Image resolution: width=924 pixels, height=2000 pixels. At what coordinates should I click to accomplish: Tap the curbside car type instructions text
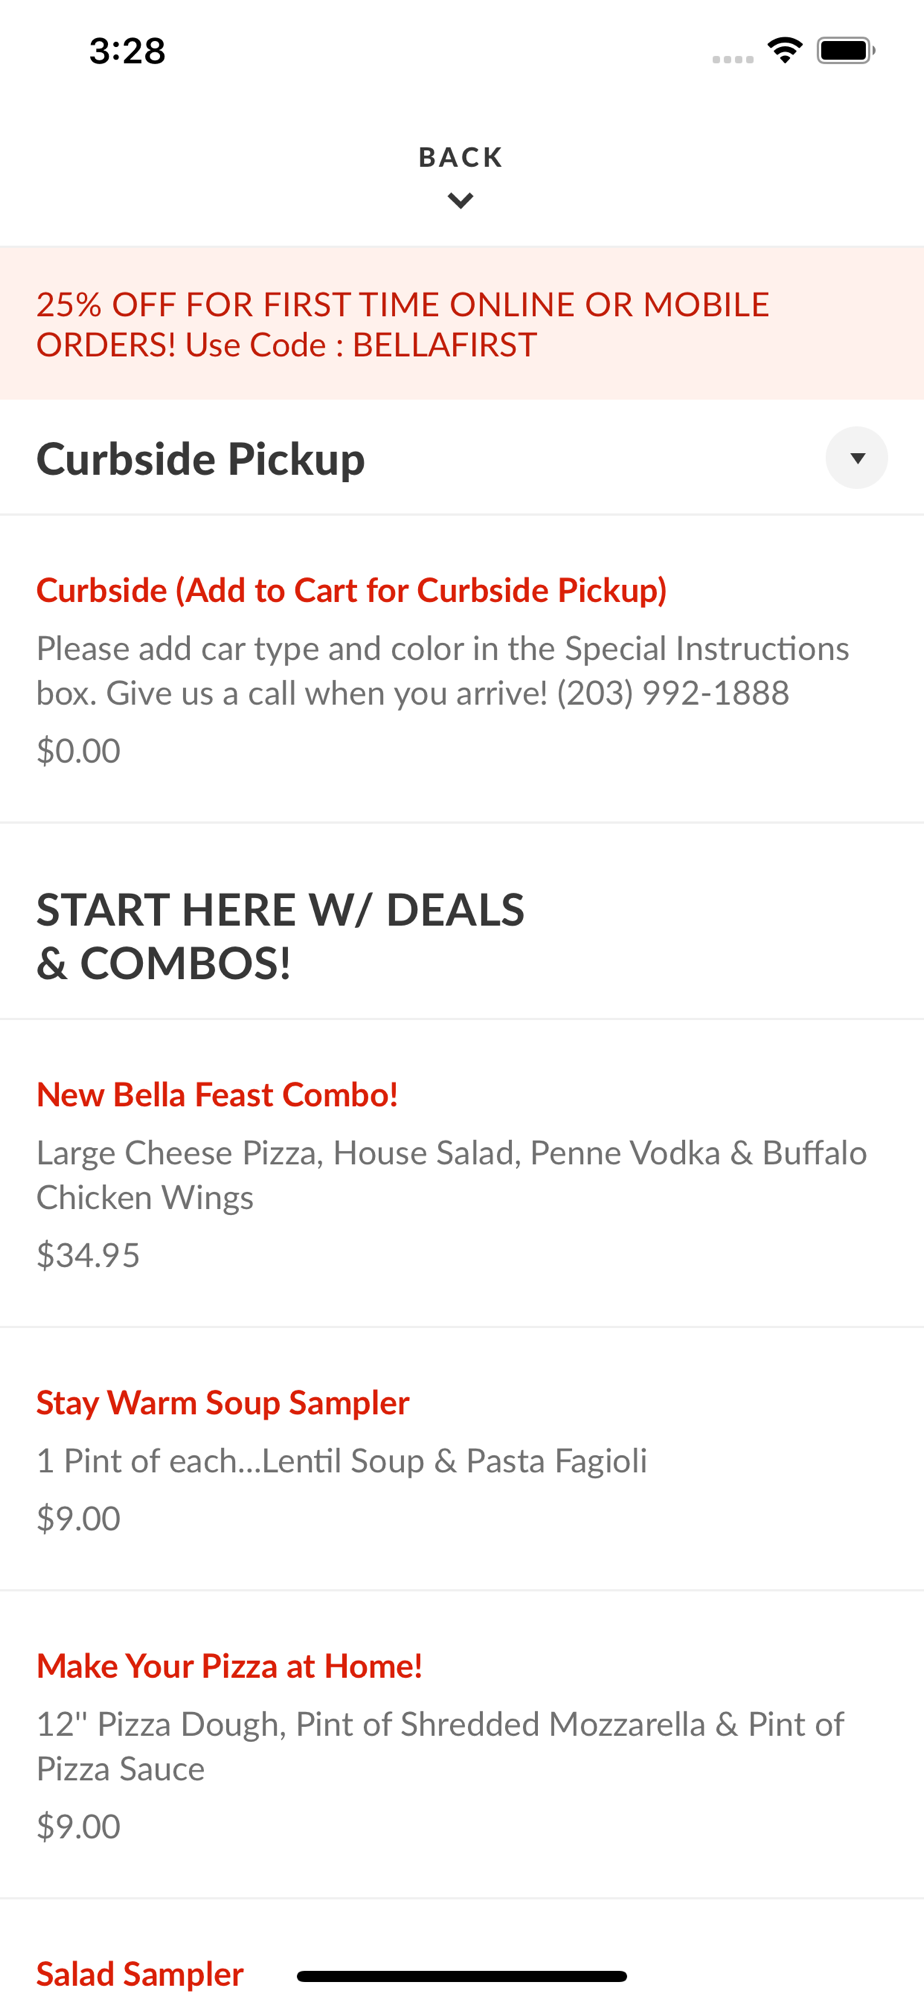point(442,670)
